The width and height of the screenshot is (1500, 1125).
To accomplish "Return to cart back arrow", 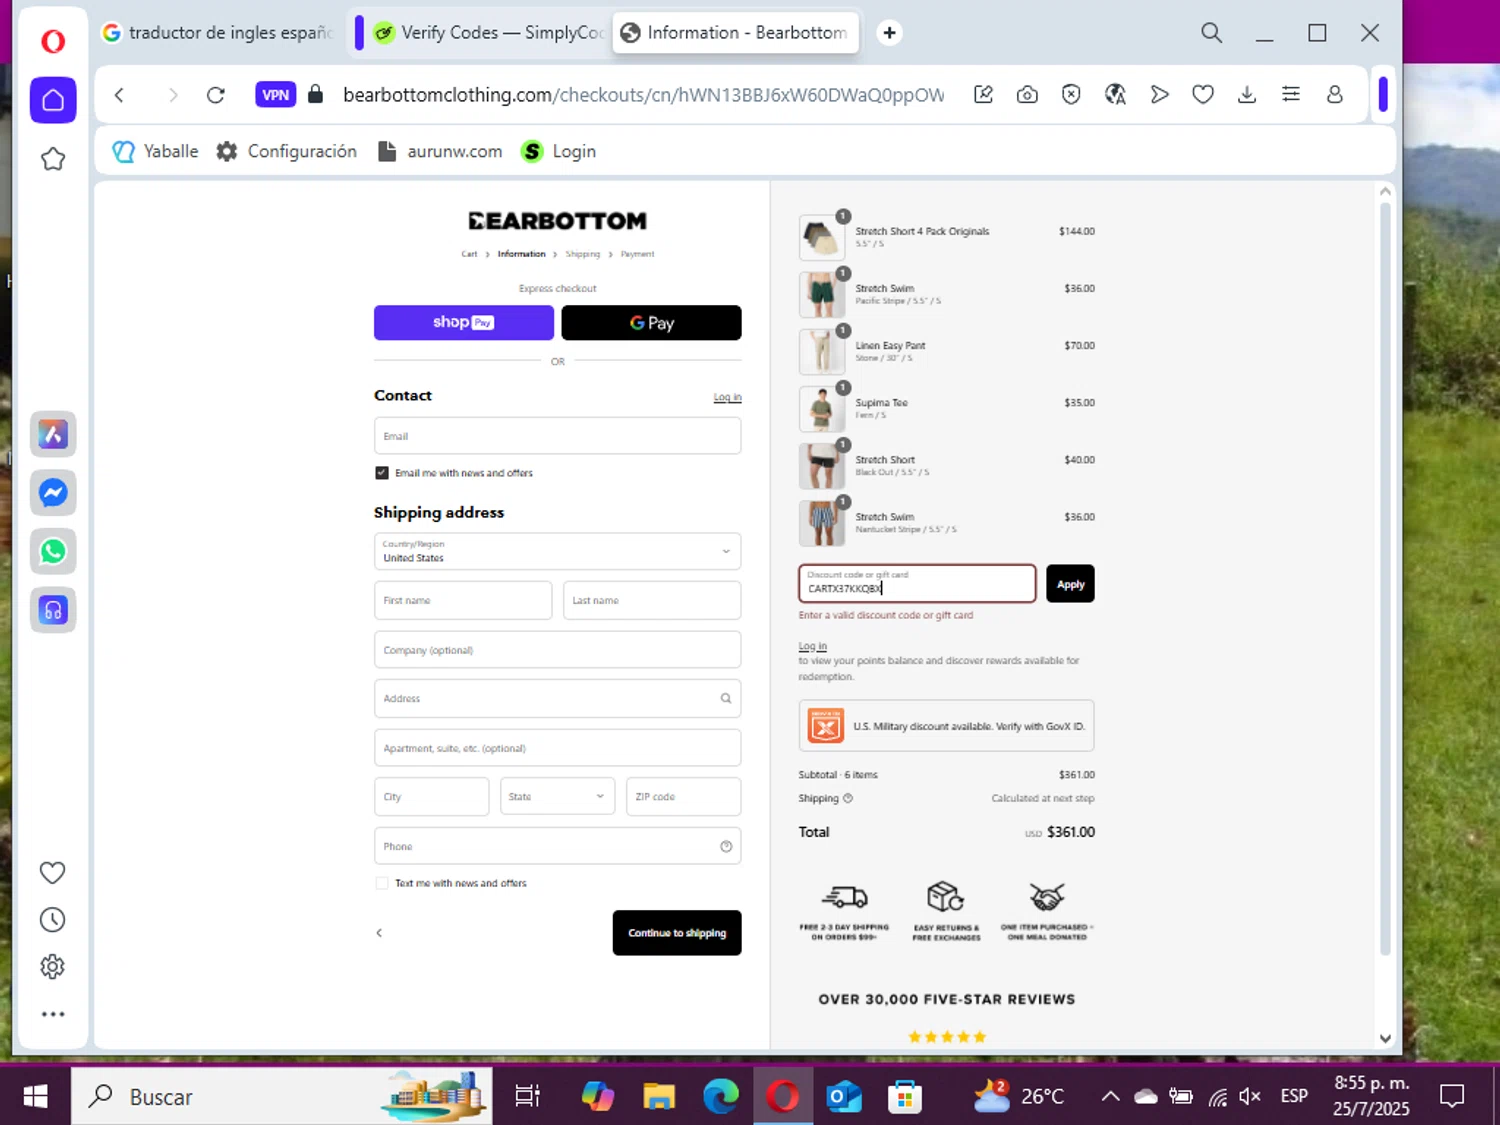I will [379, 933].
